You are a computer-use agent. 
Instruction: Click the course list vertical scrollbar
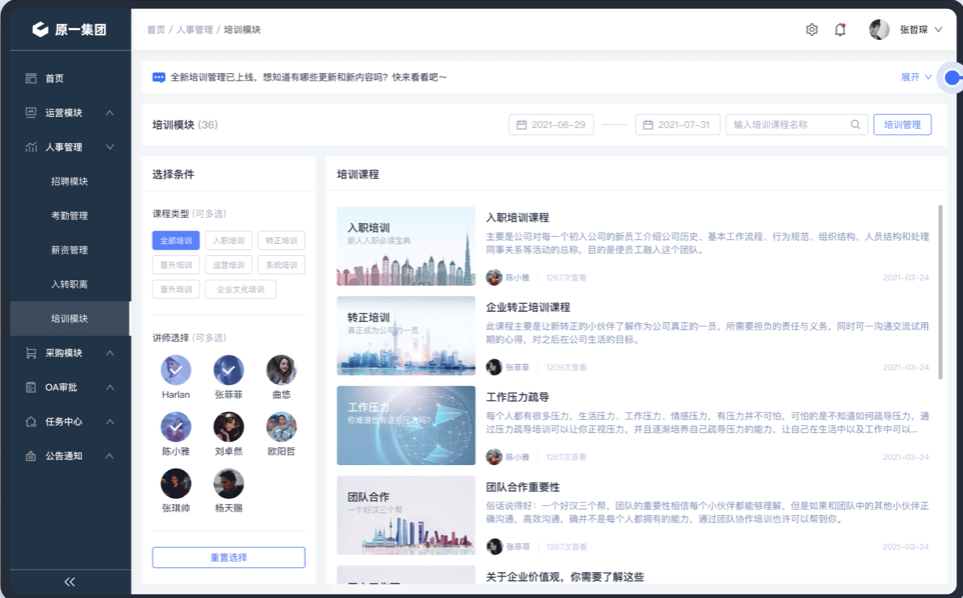(x=940, y=292)
